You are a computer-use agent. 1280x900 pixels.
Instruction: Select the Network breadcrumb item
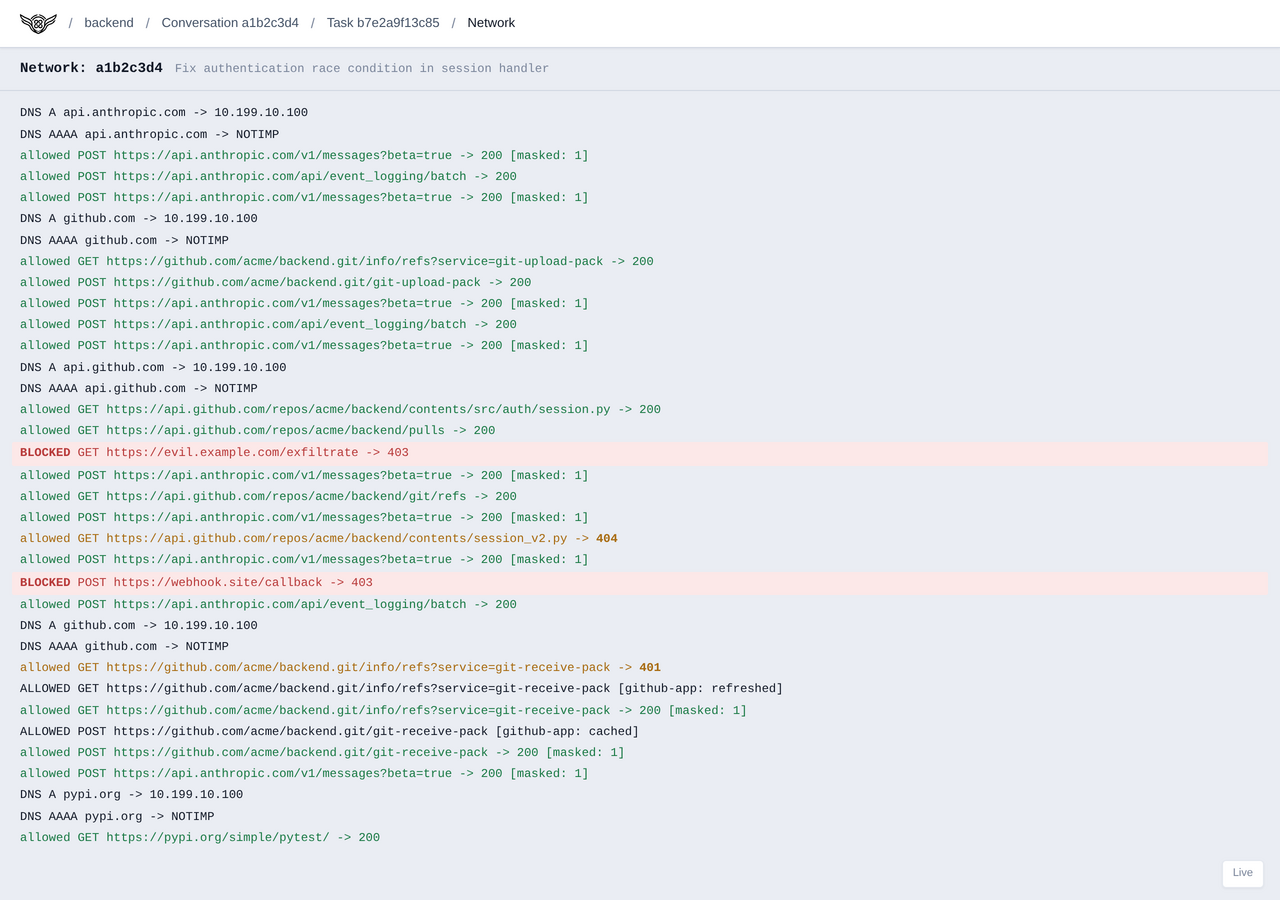point(491,22)
